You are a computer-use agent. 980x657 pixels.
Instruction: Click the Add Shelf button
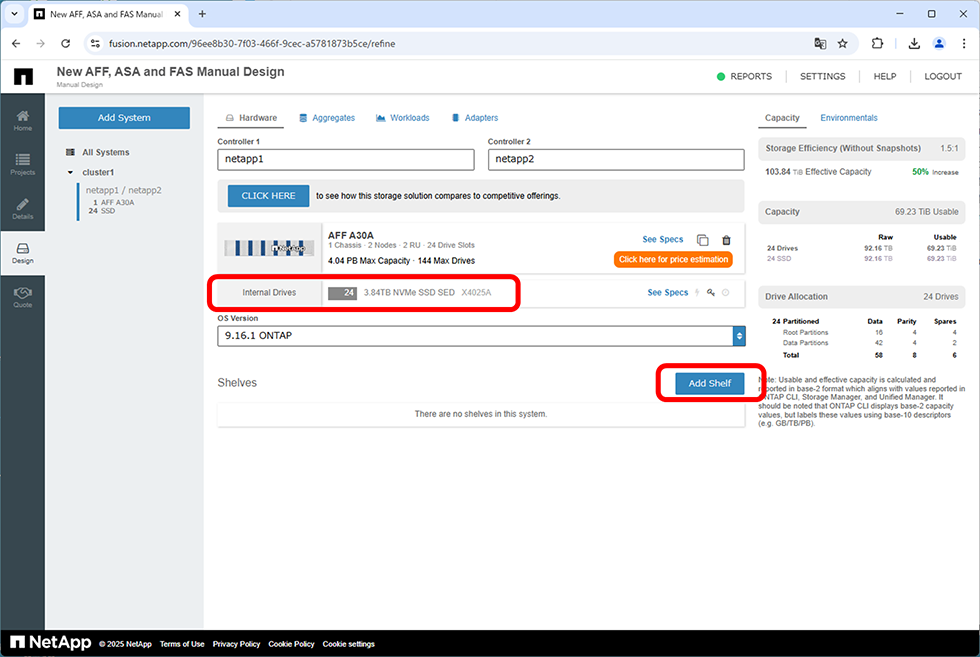pos(709,383)
